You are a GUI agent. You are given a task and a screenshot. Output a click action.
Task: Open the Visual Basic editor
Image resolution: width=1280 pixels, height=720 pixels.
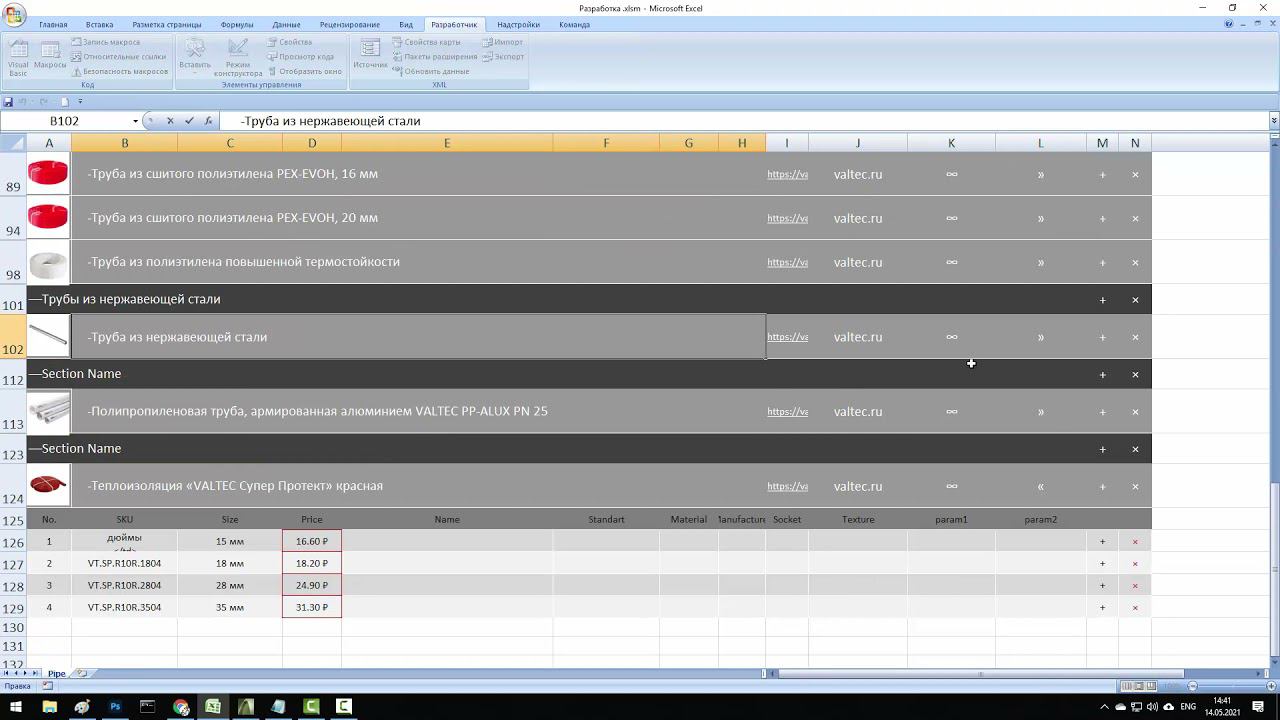click(18, 58)
